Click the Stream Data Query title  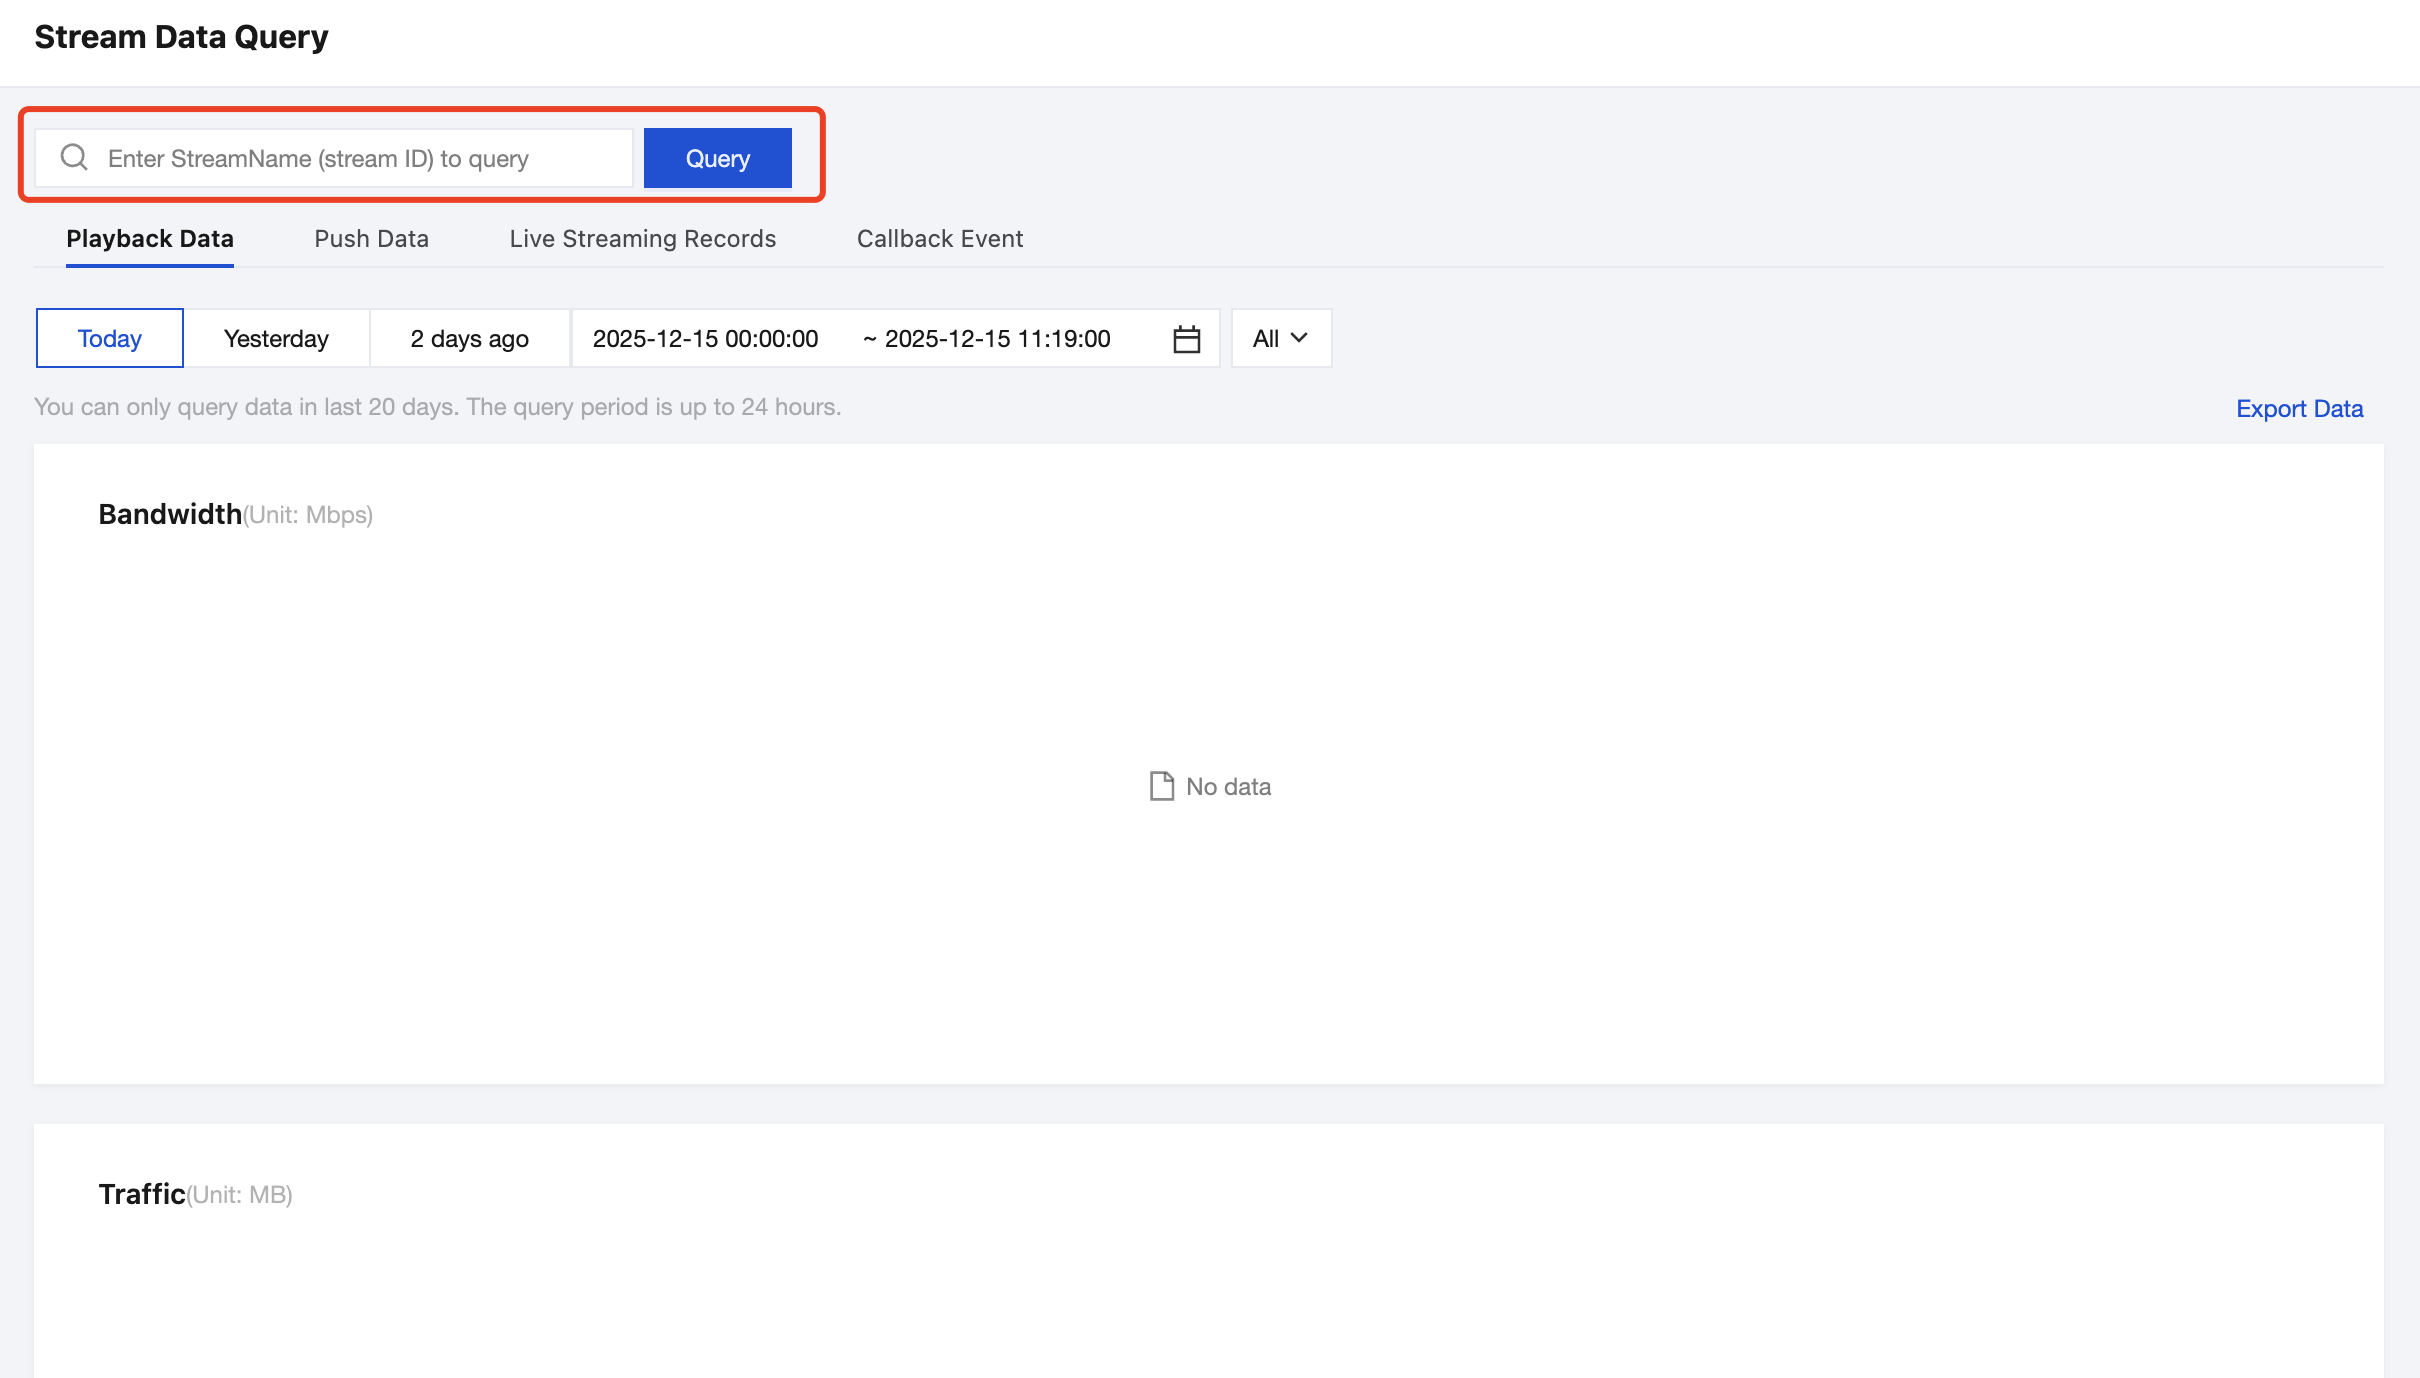coord(181,37)
